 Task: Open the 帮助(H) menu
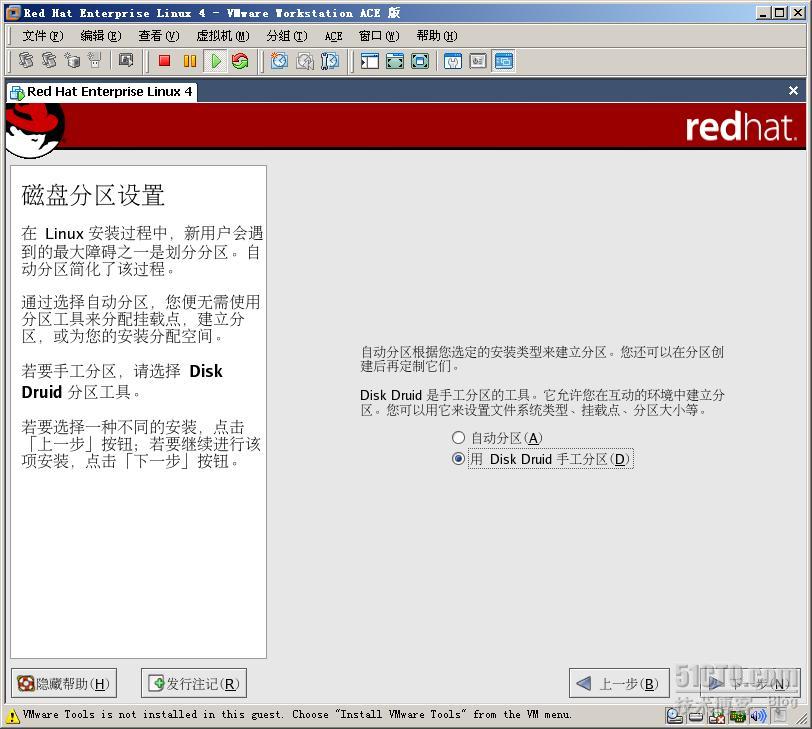pos(437,36)
